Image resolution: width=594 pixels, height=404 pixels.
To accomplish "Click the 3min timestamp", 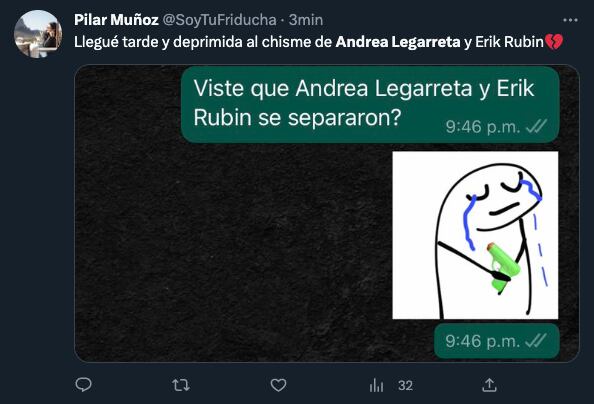I will point(306,20).
